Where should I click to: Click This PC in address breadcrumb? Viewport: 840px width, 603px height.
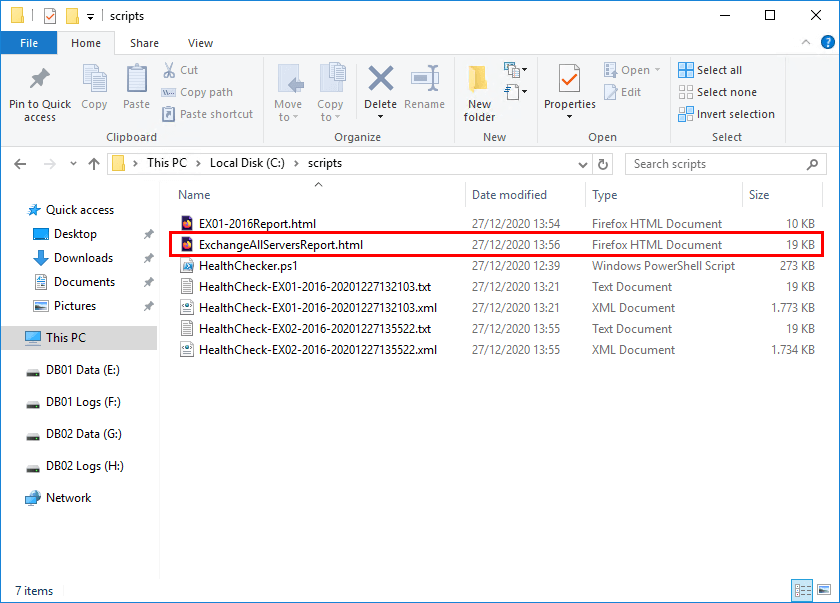point(167,163)
